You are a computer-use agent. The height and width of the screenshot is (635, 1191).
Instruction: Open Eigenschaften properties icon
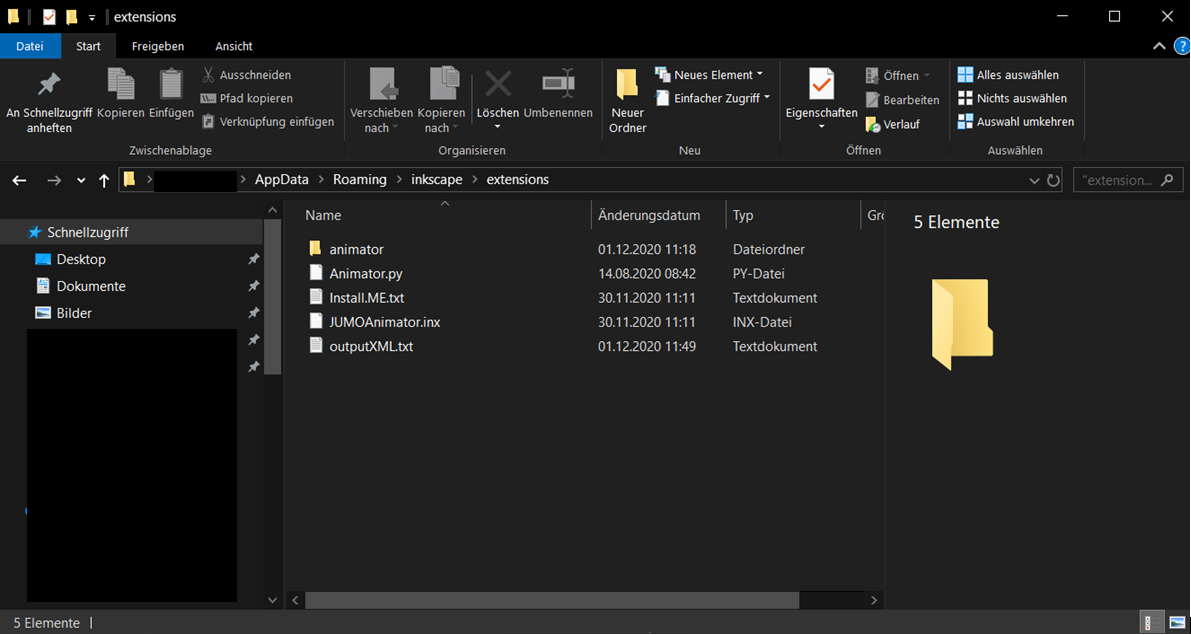(x=821, y=86)
